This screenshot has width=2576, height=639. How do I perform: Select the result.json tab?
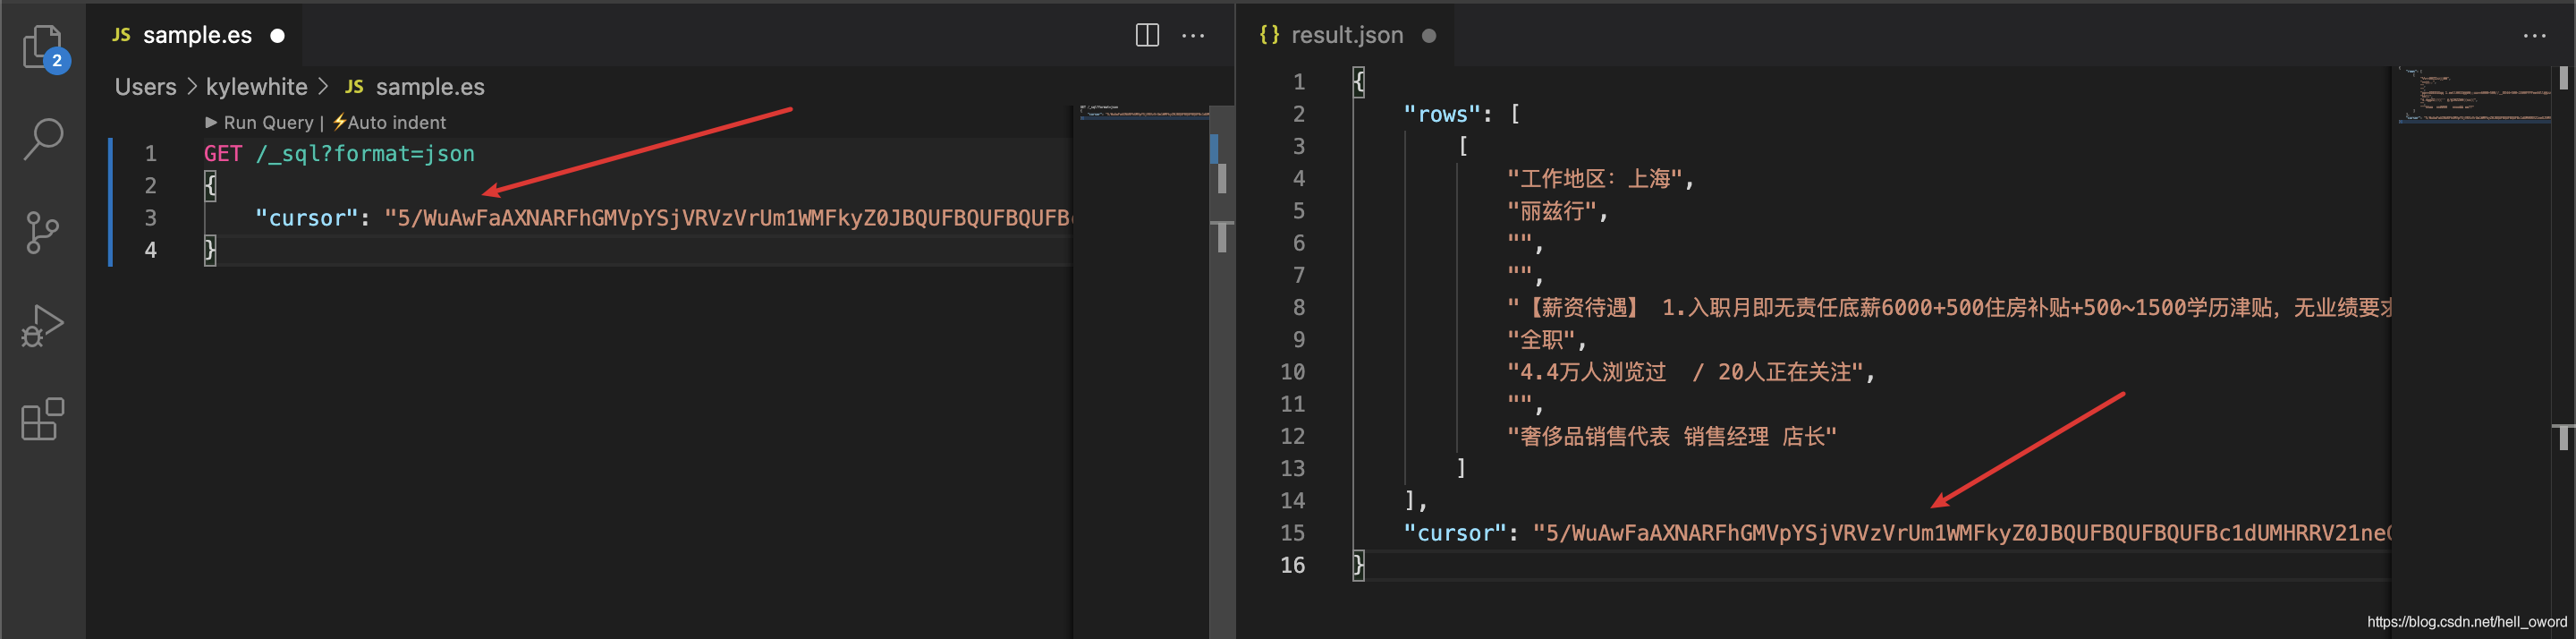click(1345, 35)
